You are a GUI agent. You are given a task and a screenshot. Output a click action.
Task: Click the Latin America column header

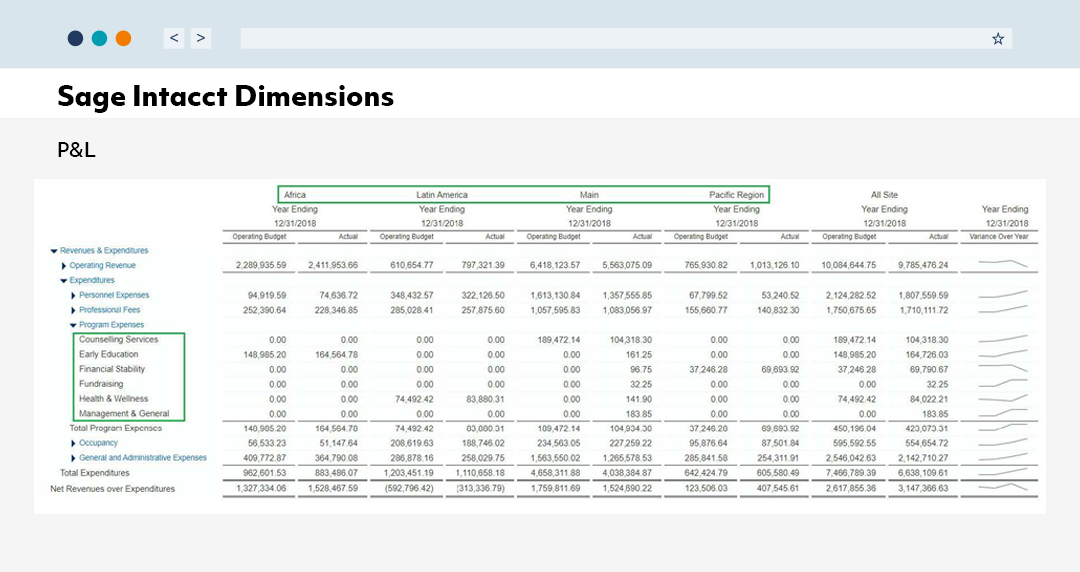coord(442,195)
